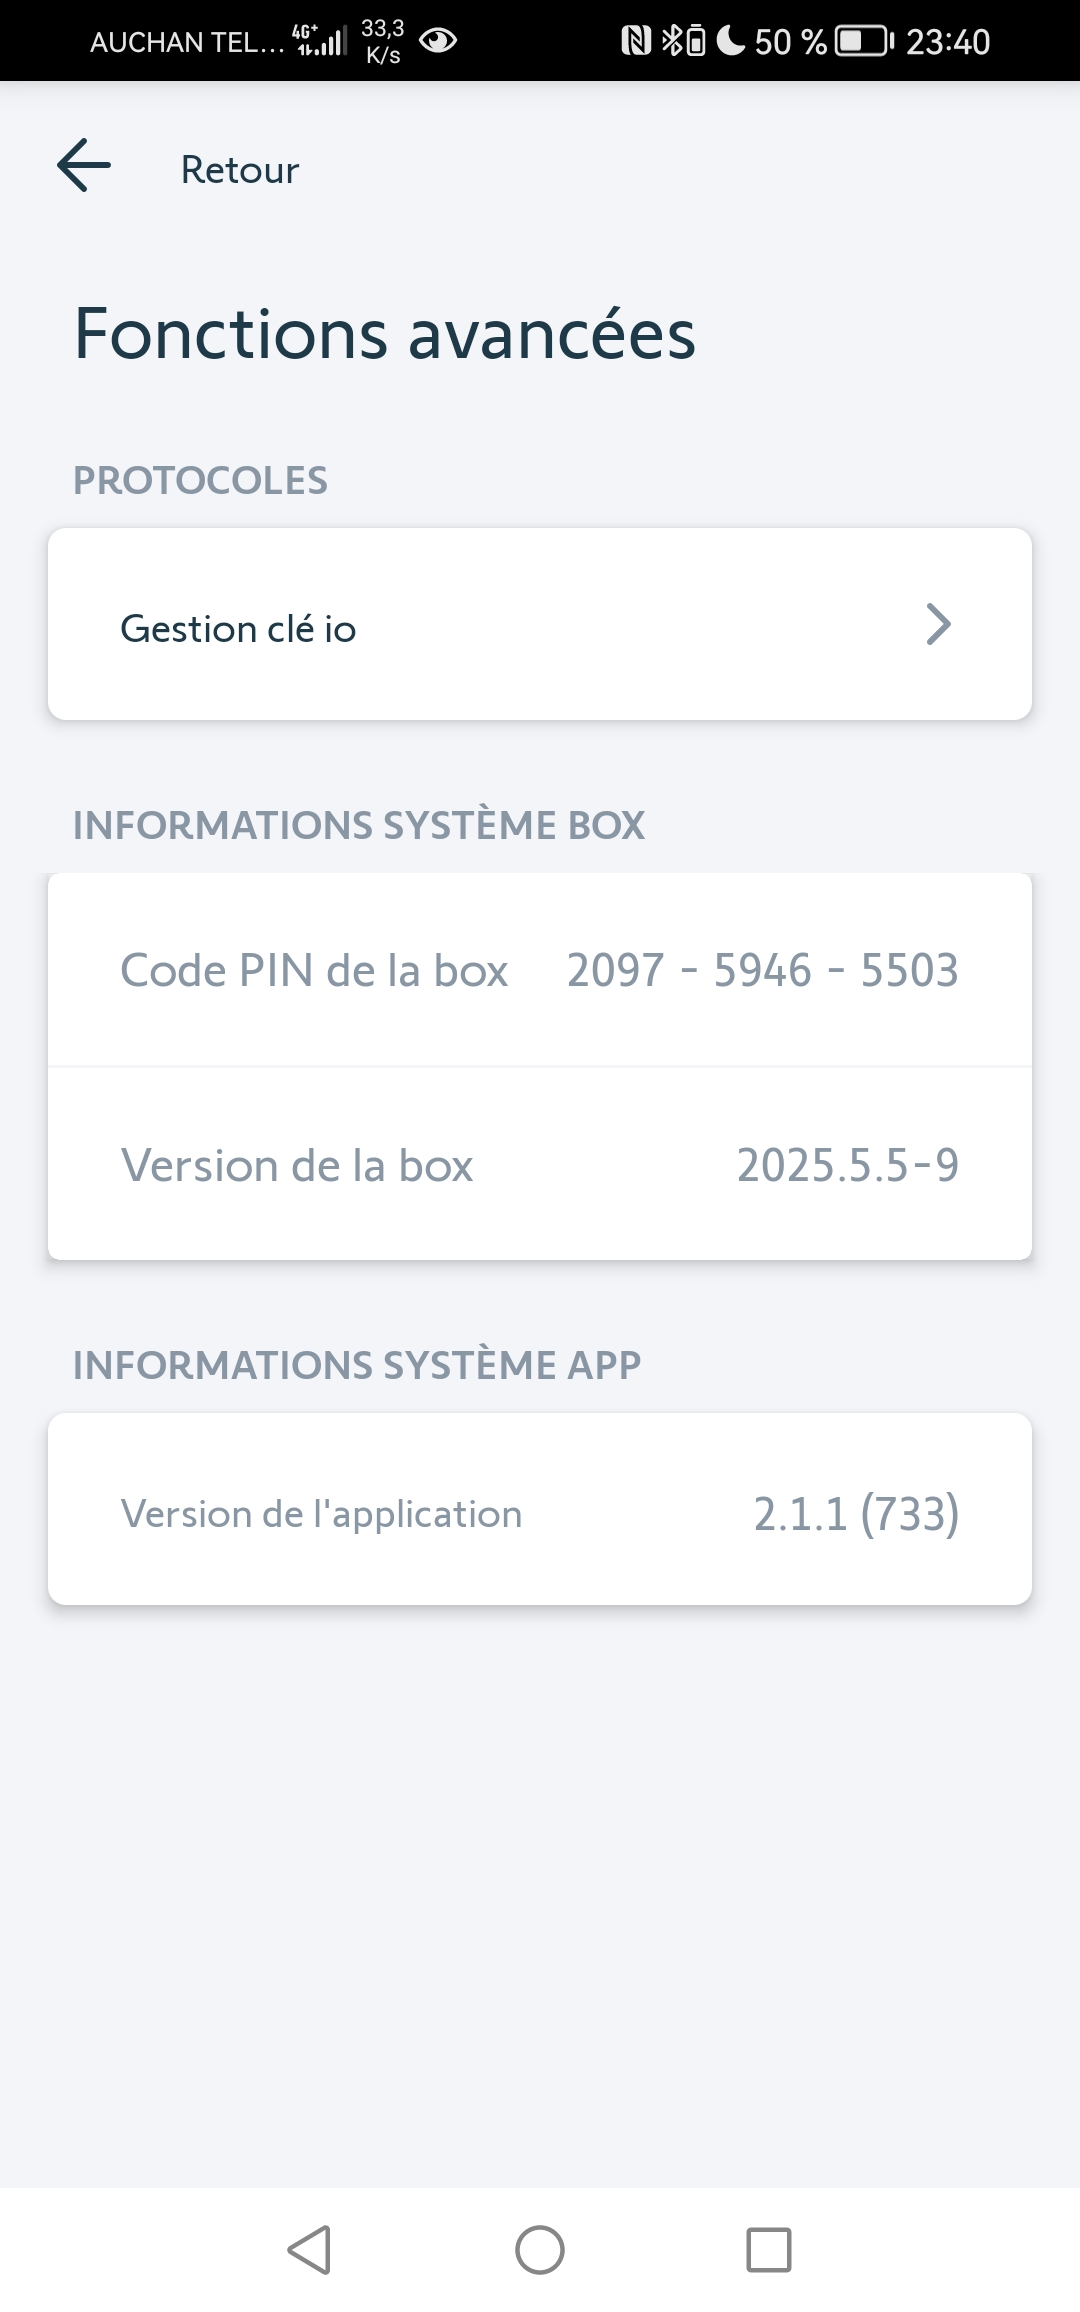Tap the box version number 2025.5.5-9
Screen dimensions: 1080x2312
coord(847,1165)
